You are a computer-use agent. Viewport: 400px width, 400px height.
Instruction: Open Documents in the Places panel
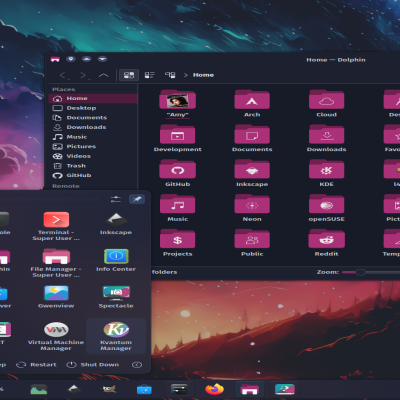pos(93,118)
